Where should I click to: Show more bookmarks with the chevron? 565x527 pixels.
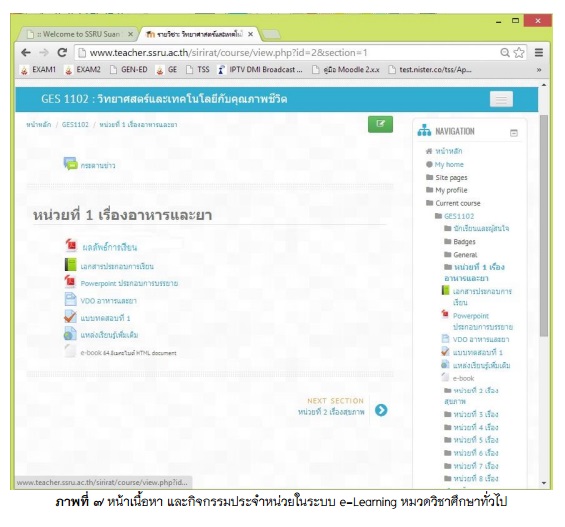(539, 70)
